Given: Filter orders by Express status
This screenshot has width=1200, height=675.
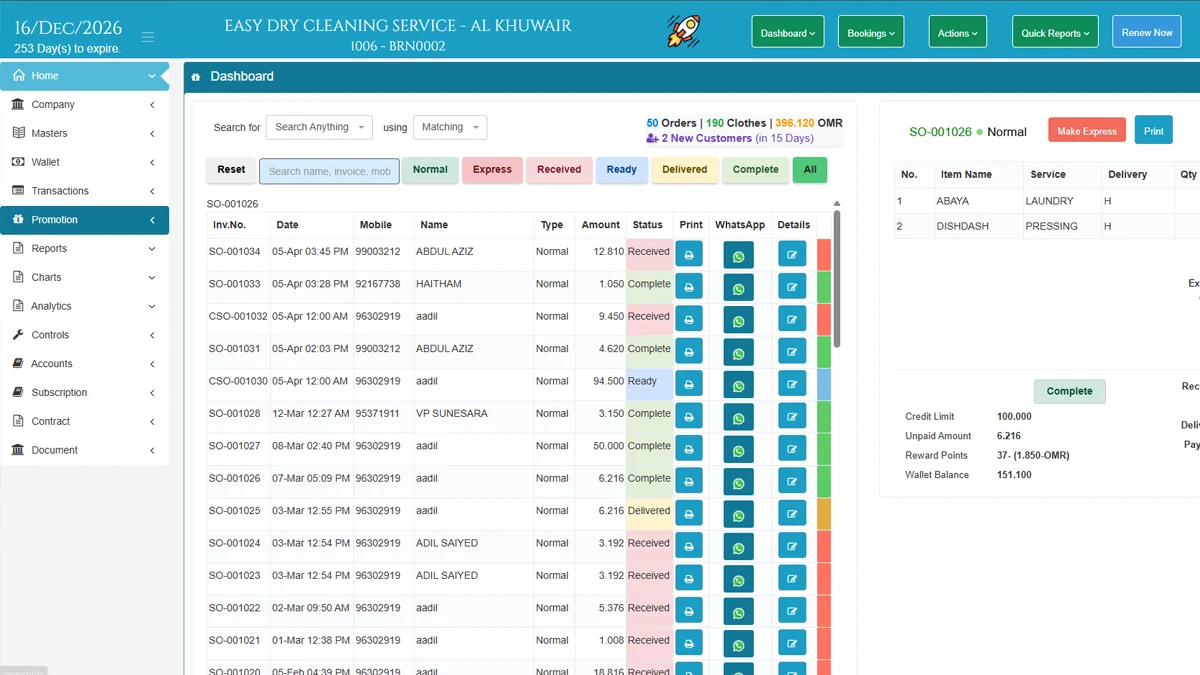Looking at the screenshot, I should tap(492, 170).
